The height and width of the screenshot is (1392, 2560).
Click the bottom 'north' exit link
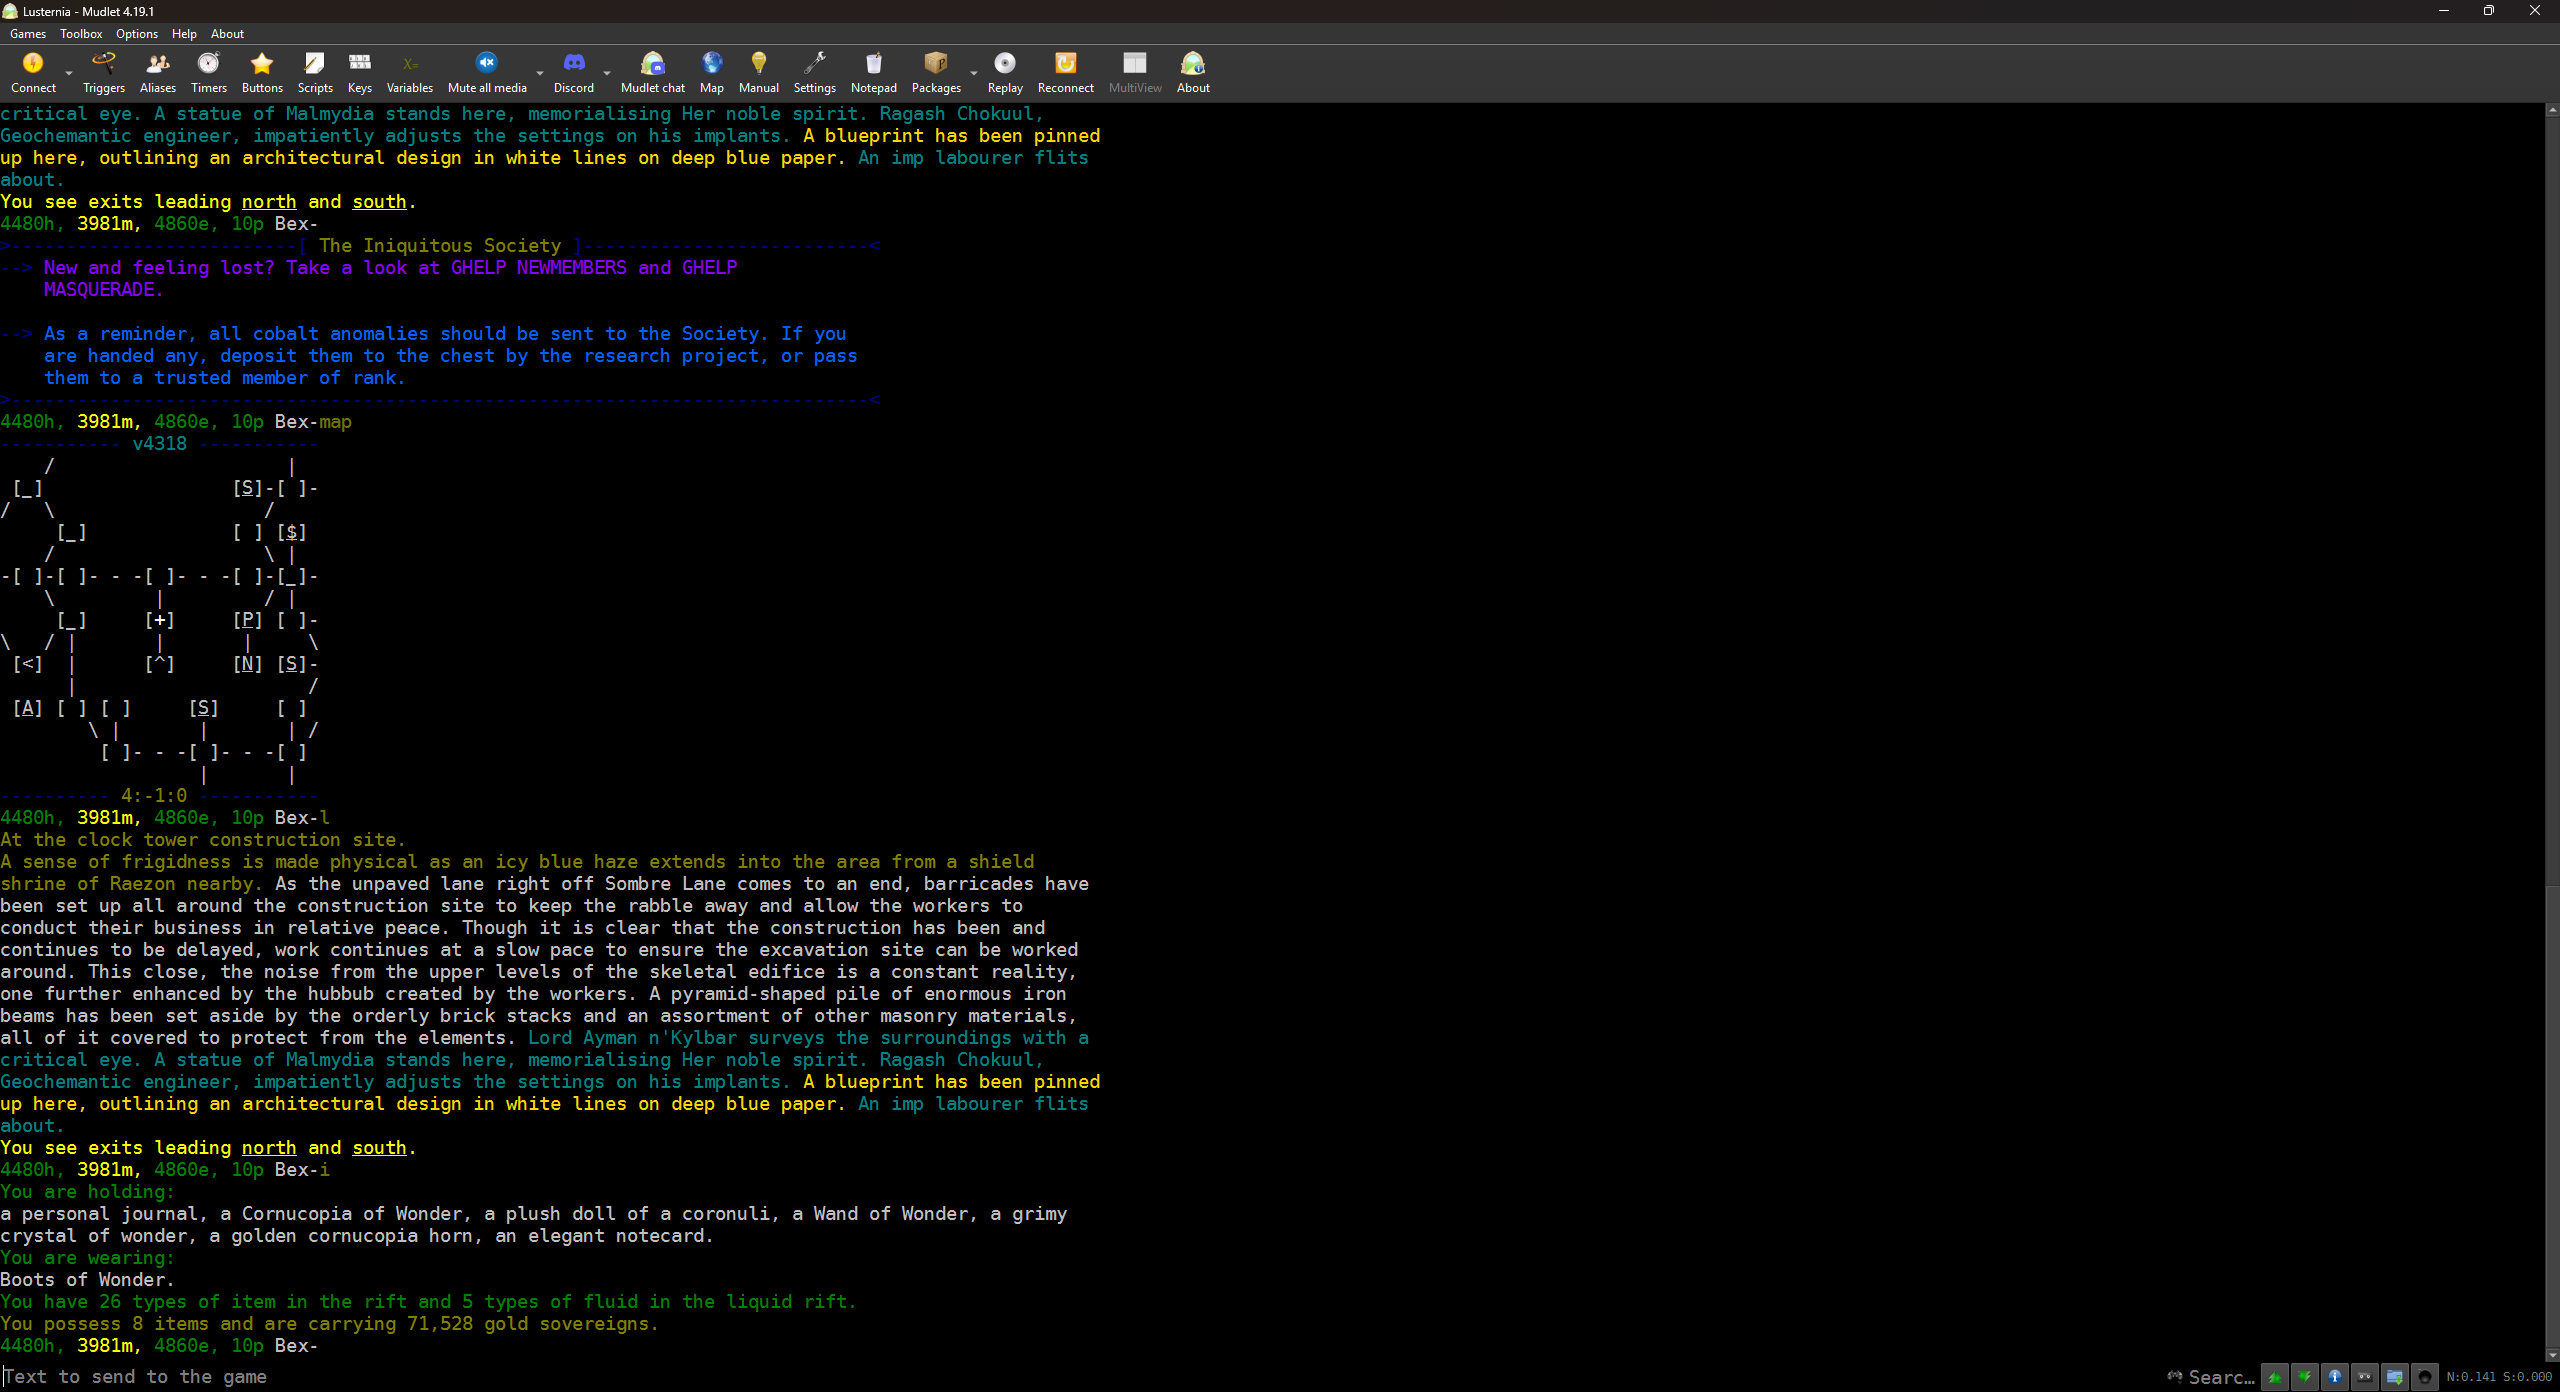click(x=269, y=1148)
